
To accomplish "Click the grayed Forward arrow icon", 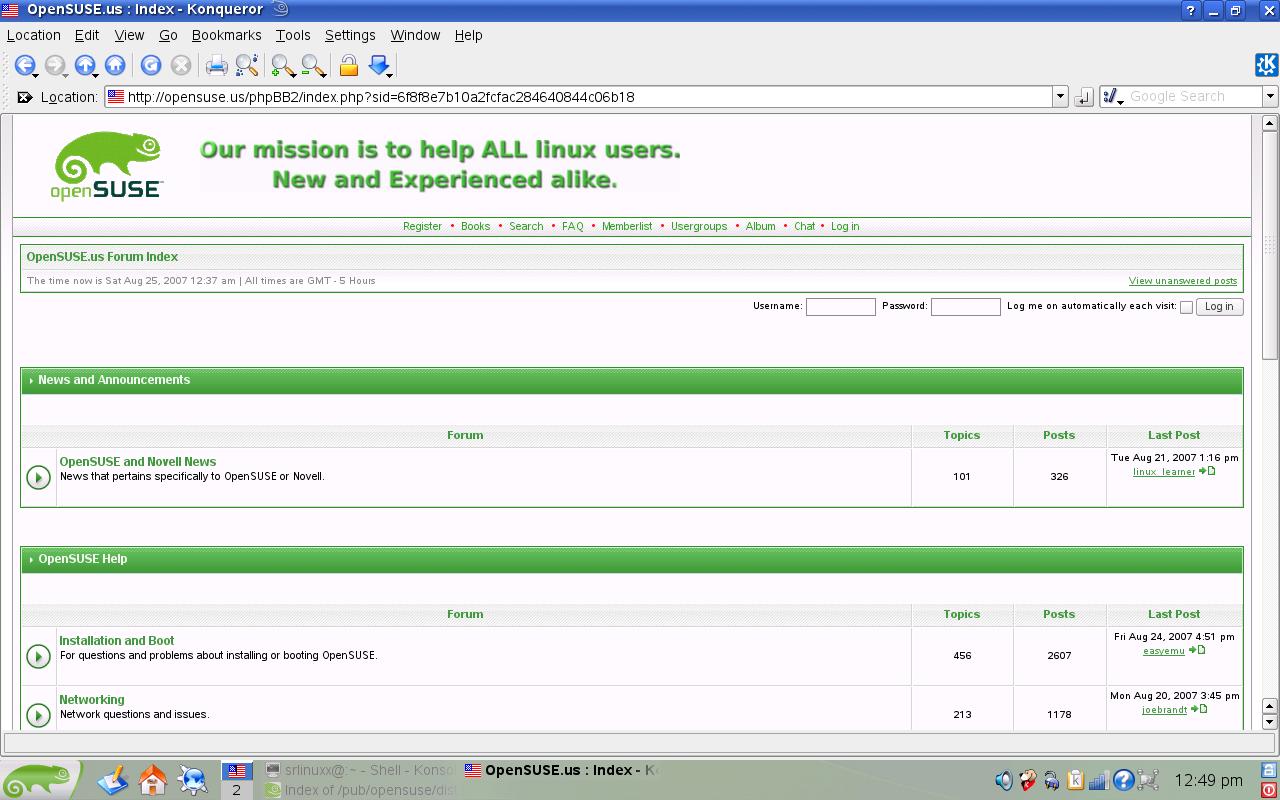I will [x=54, y=65].
